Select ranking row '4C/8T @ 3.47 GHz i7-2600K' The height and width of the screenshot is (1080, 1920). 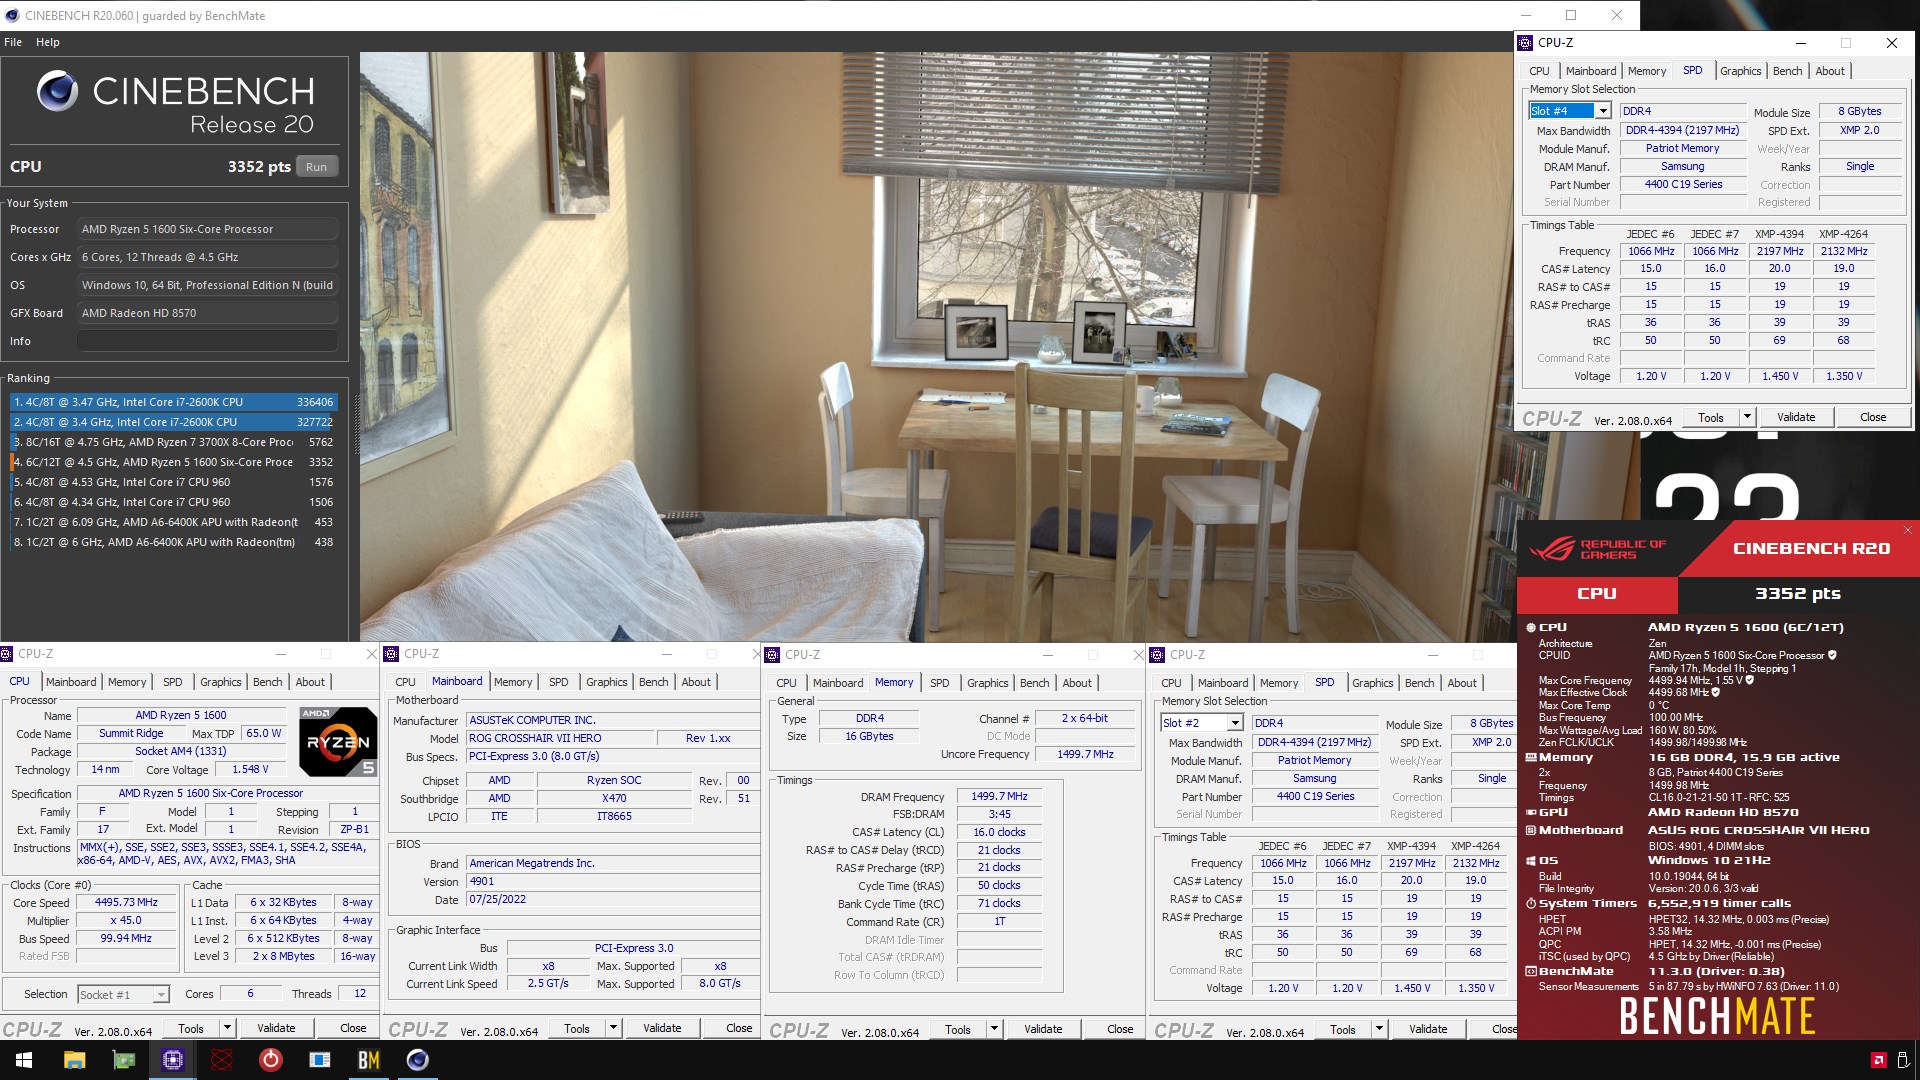(x=174, y=402)
